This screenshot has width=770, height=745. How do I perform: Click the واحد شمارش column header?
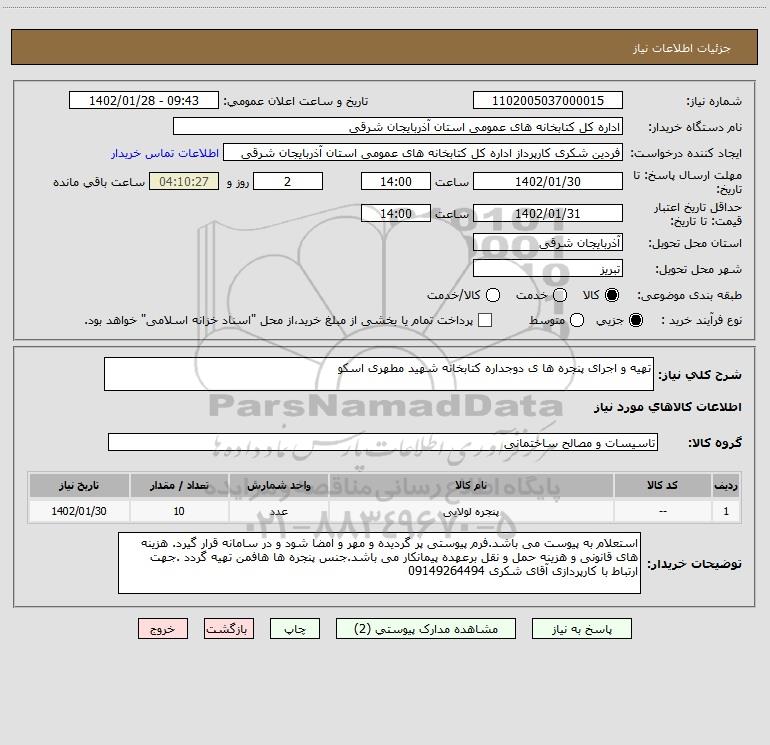tap(278, 485)
